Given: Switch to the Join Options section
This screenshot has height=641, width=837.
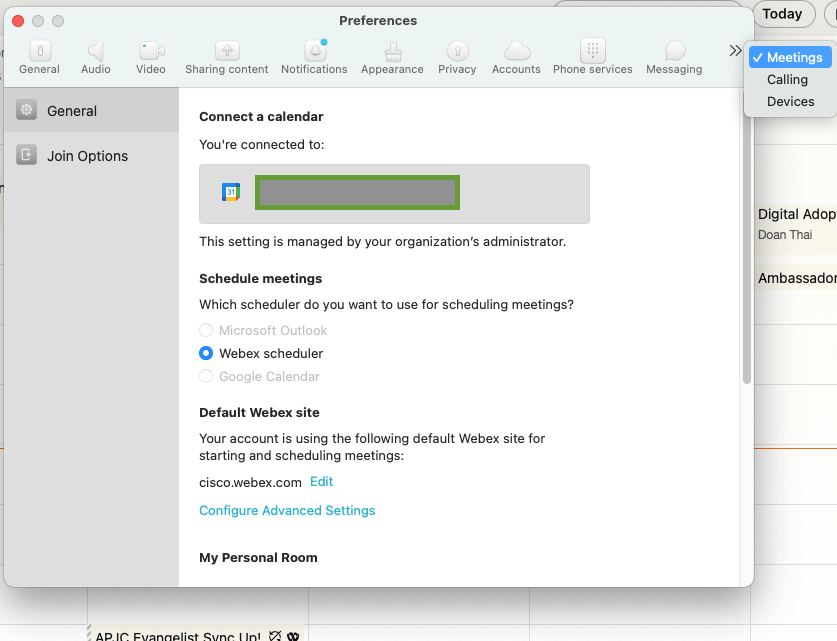Looking at the screenshot, I should click(88, 156).
